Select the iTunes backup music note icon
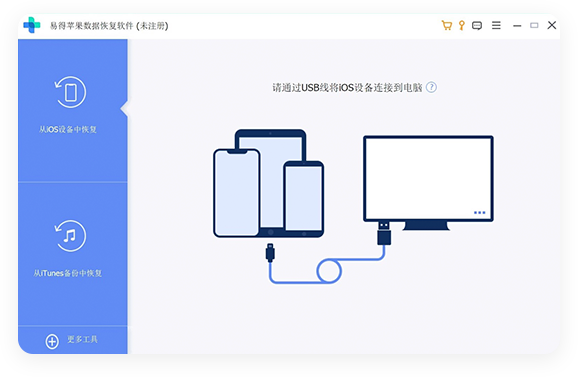The height and width of the screenshot is (377, 578). pyautogui.click(x=70, y=236)
